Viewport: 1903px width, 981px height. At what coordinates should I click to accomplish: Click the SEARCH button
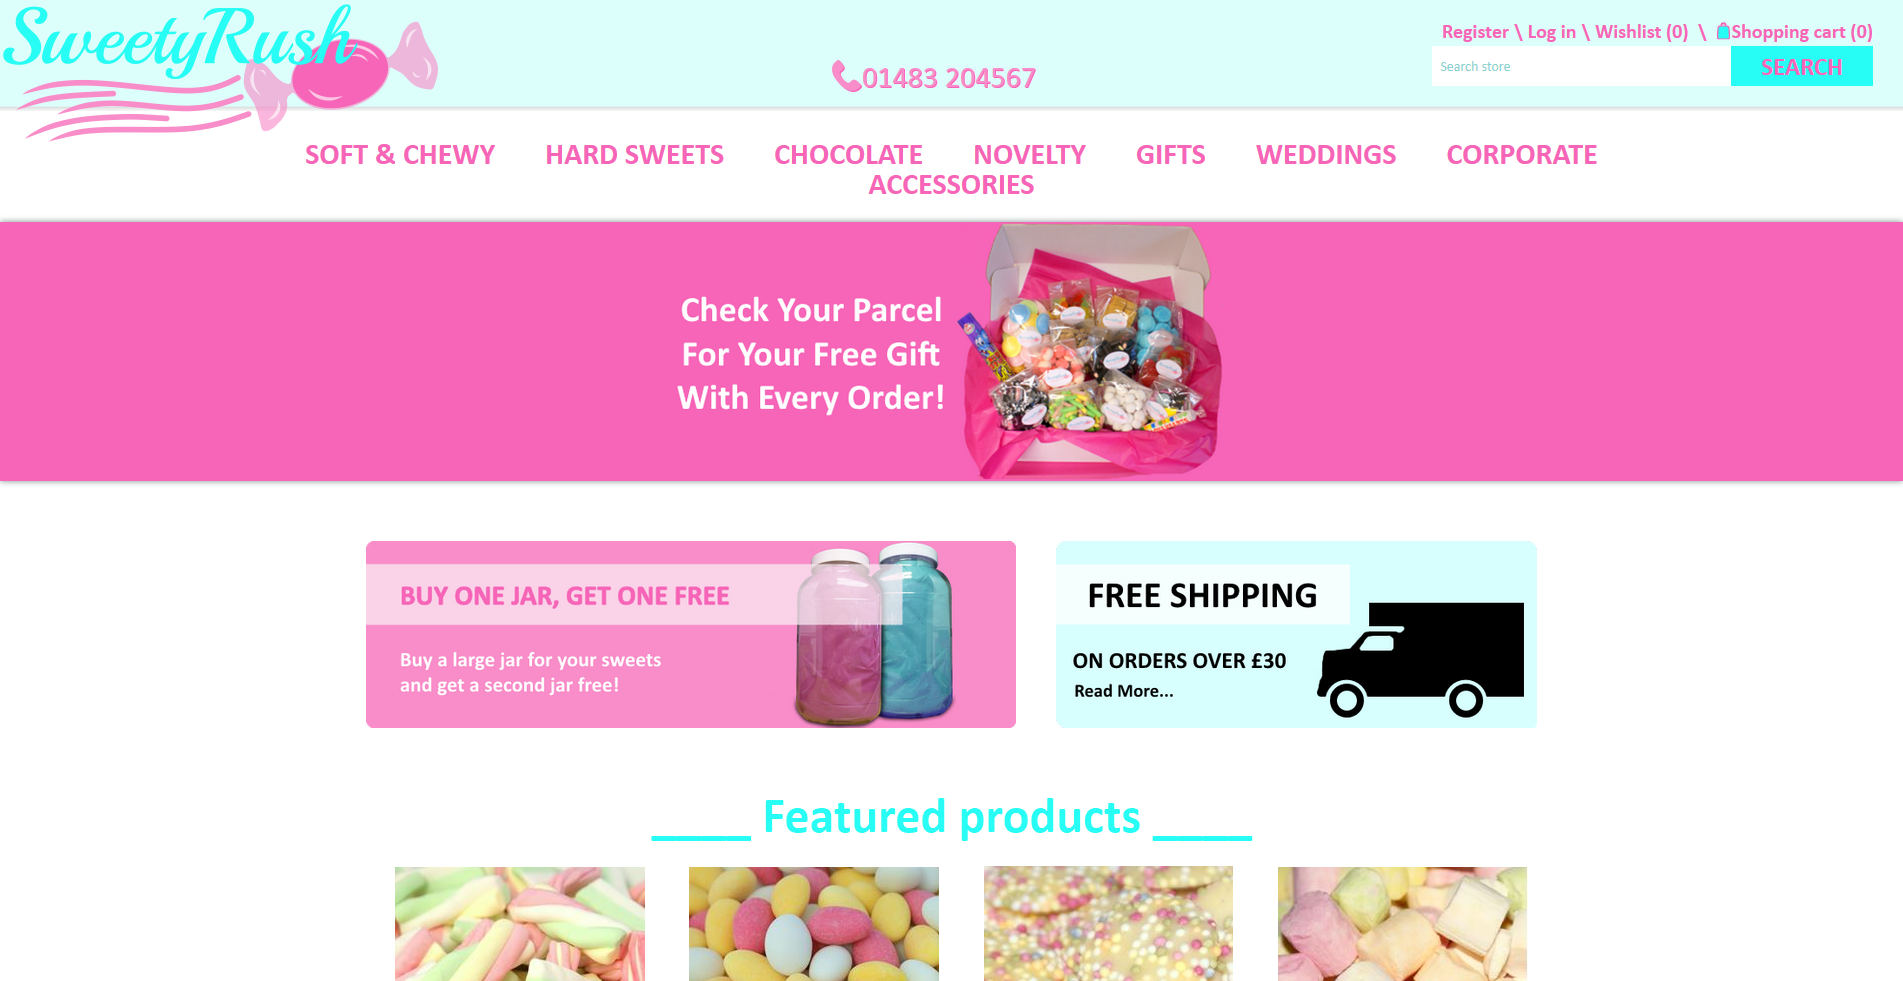click(1801, 66)
